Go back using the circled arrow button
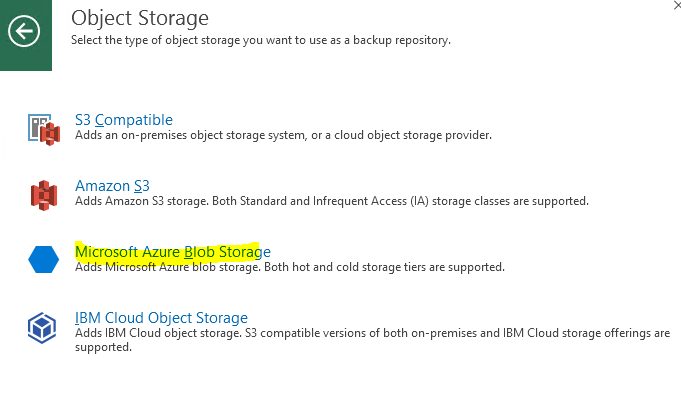The width and height of the screenshot is (681, 396). 24,31
